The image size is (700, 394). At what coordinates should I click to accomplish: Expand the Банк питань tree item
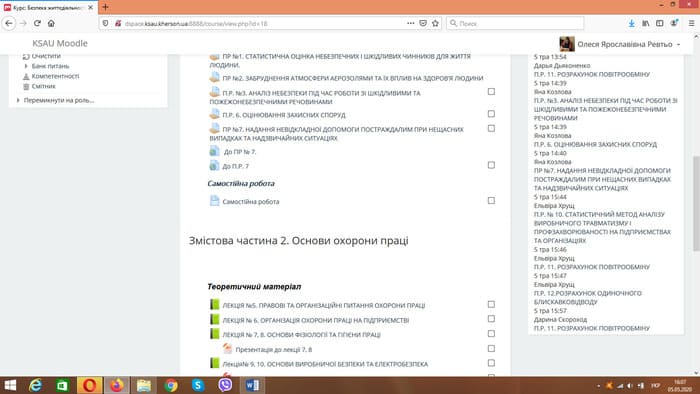(26, 66)
